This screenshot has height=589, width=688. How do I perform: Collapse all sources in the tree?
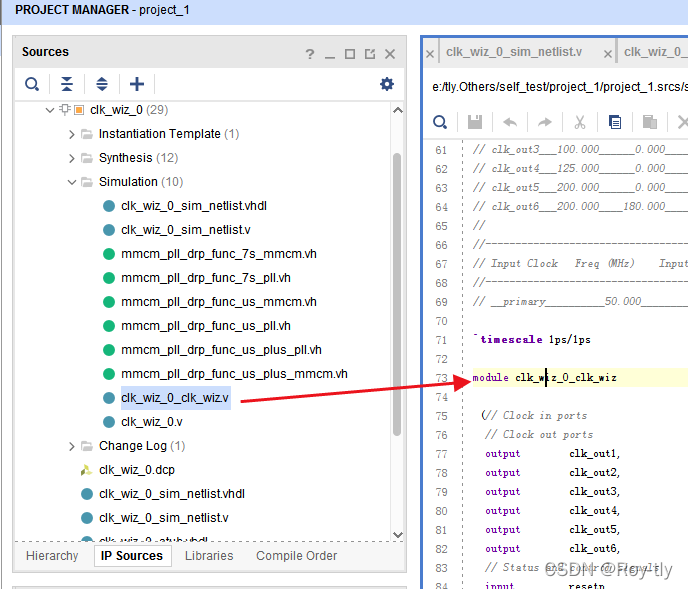[67, 84]
